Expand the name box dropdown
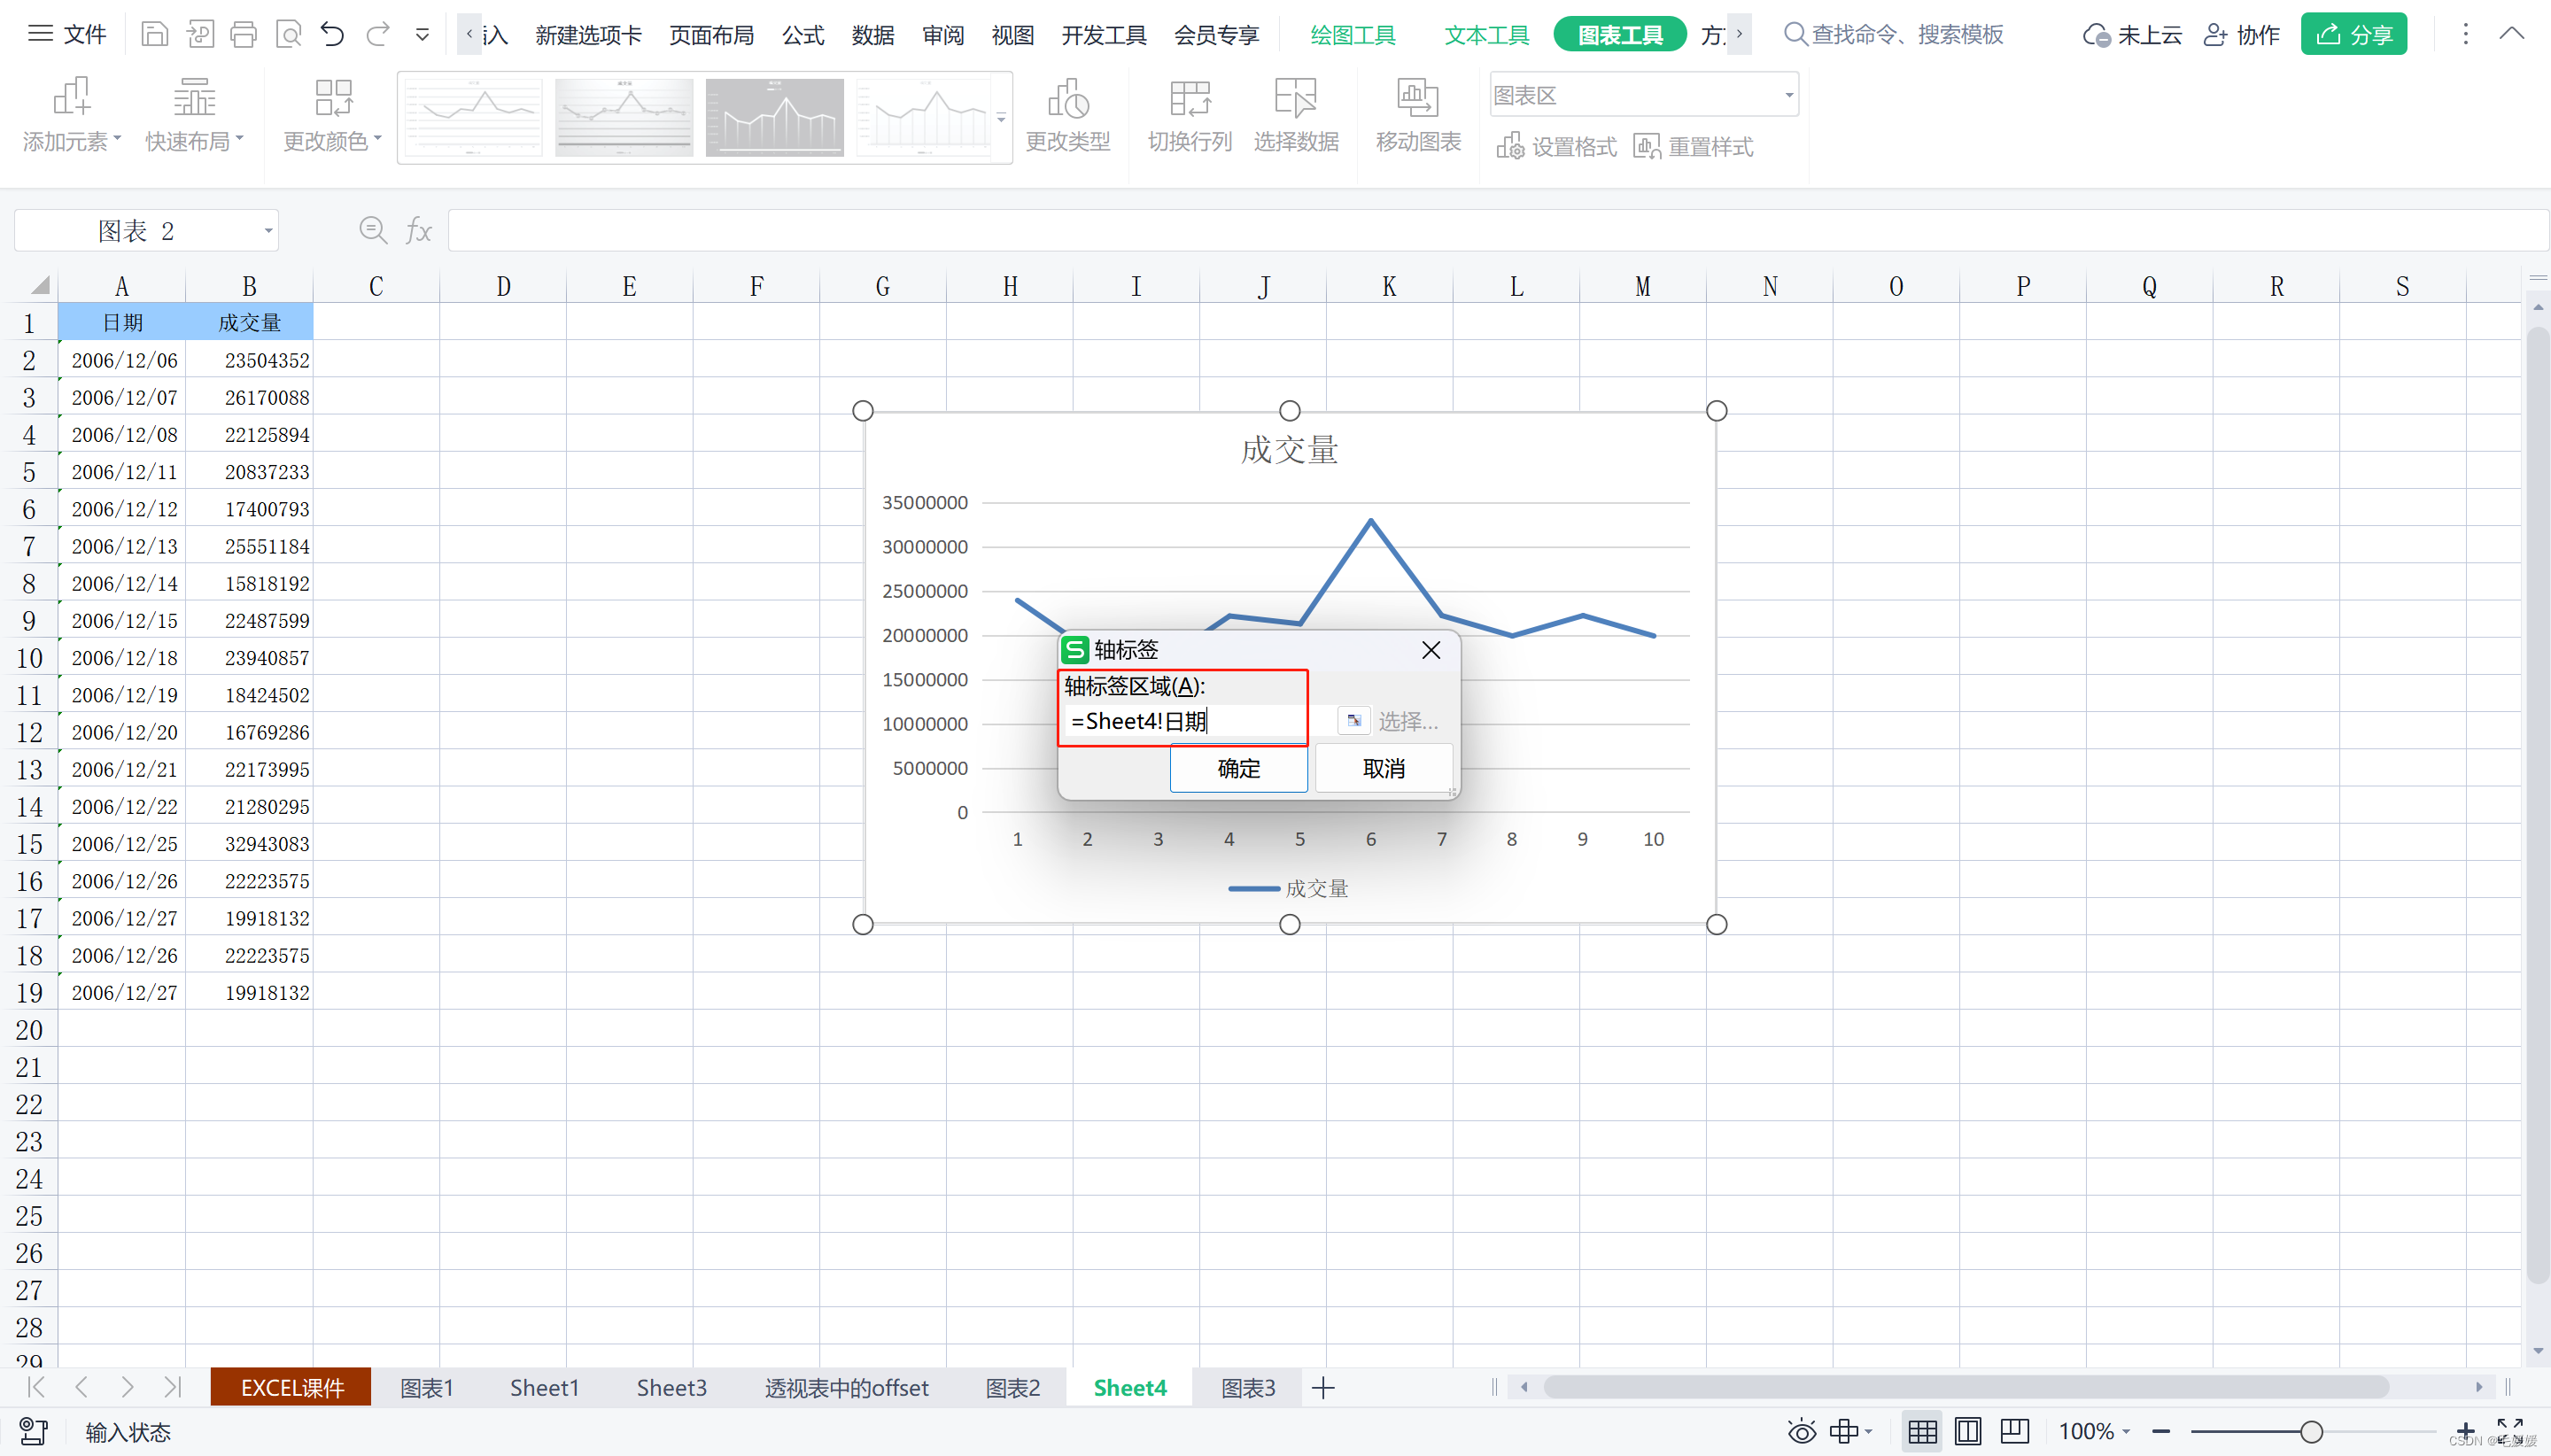The width and height of the screenshot is (2551, 1456). pos(268,231)
